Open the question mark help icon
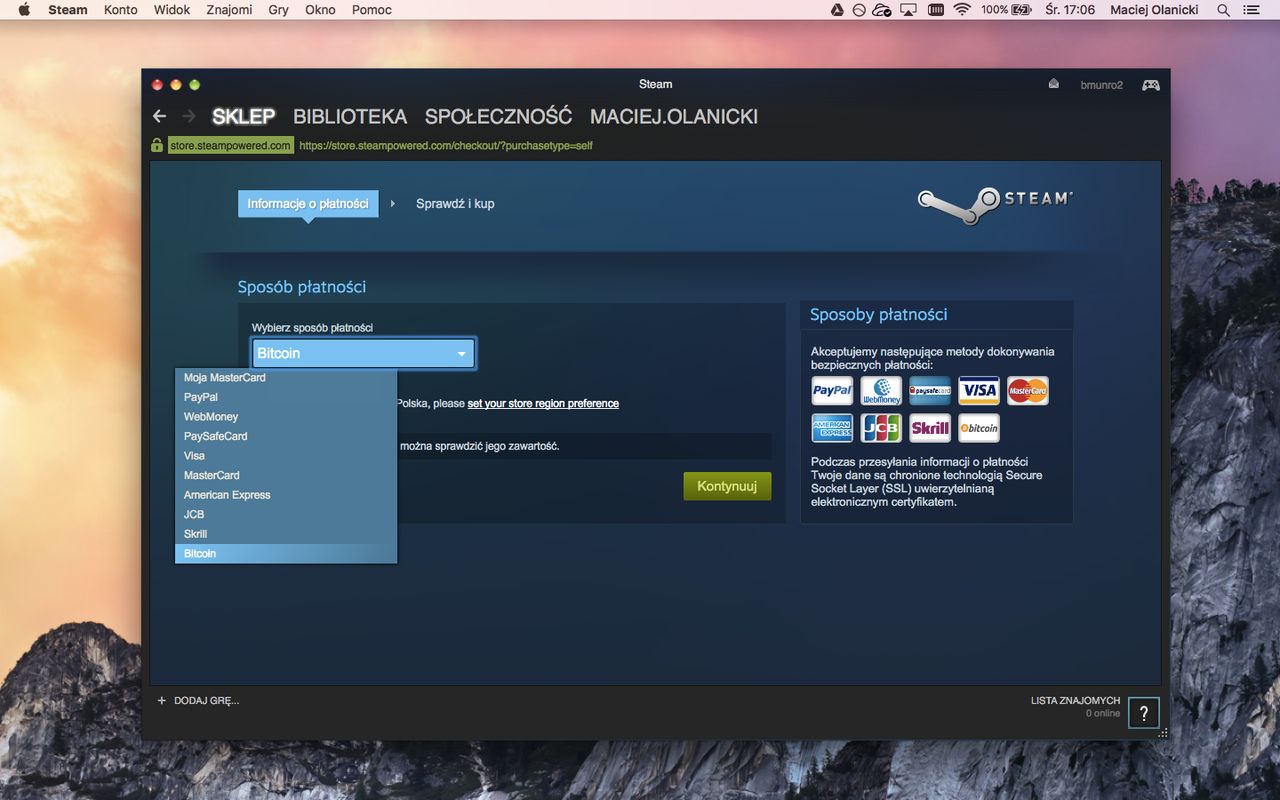The width and height of the screenshot is (1280, 800). tap(1144, 713)
